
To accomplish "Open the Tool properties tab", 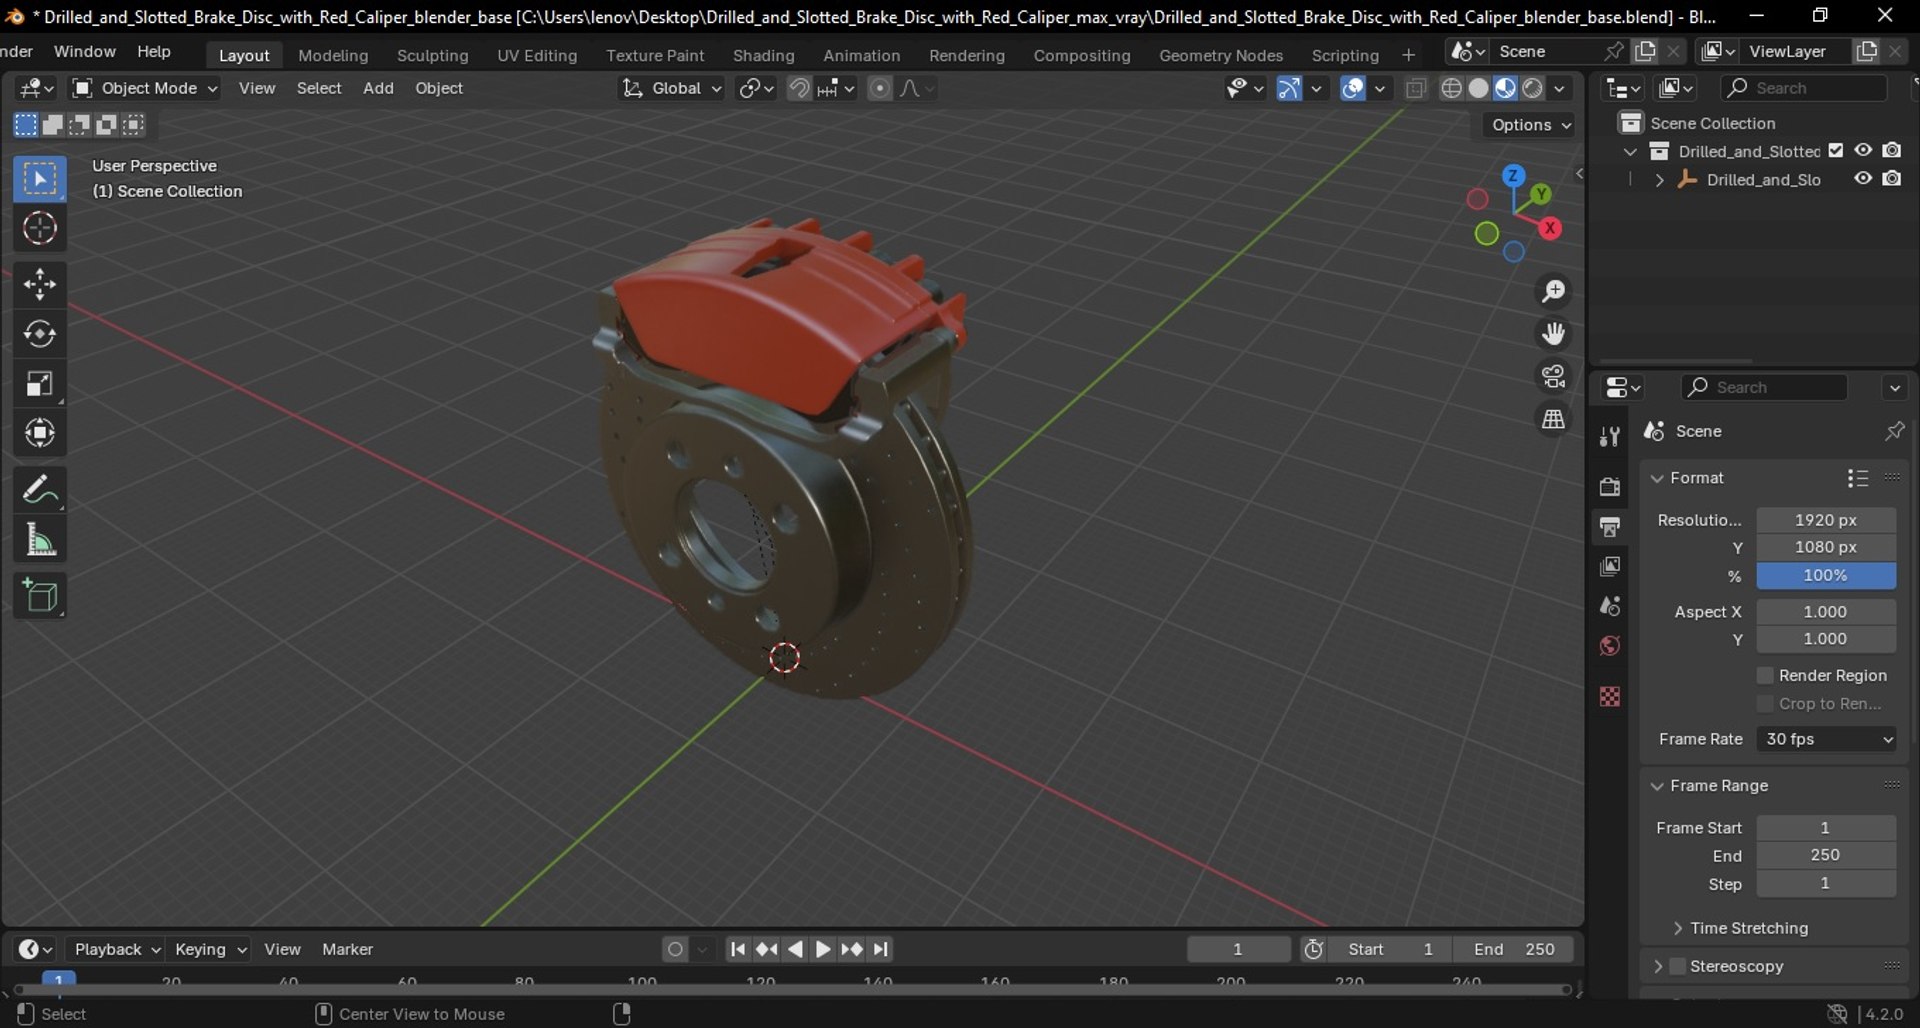I will pos(1610,437).
